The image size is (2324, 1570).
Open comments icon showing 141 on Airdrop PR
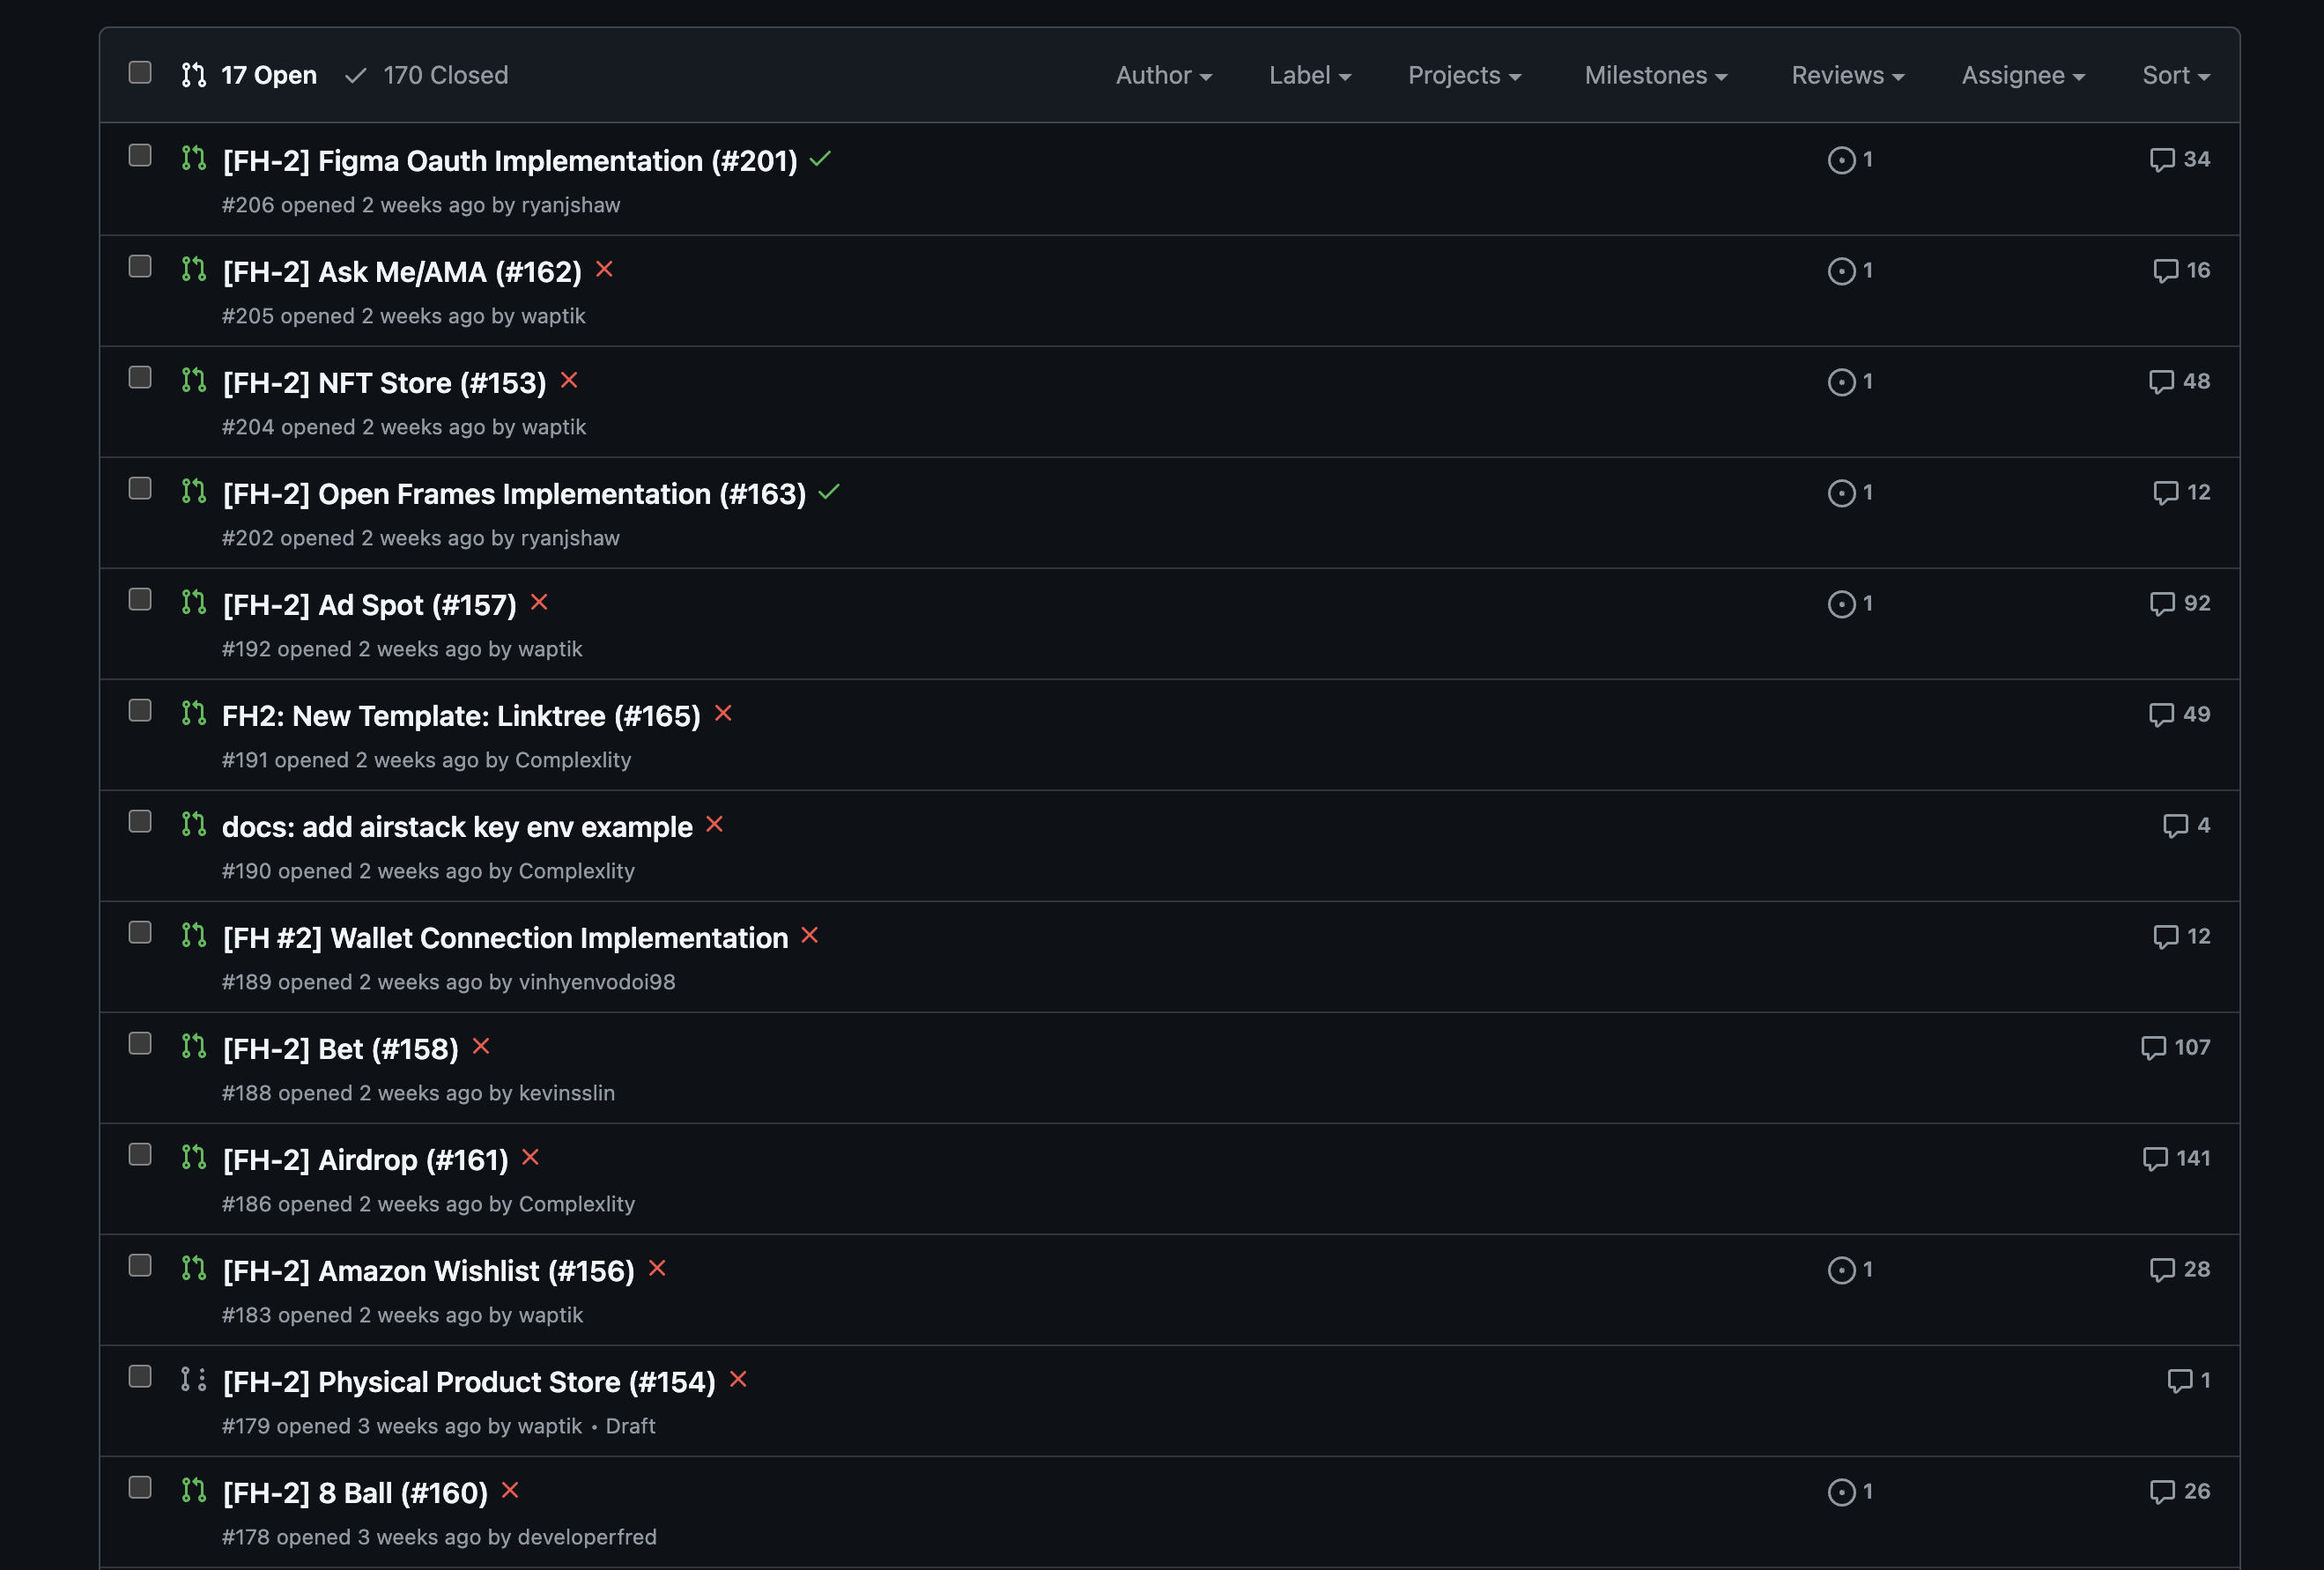[x=2177, y=1158]
